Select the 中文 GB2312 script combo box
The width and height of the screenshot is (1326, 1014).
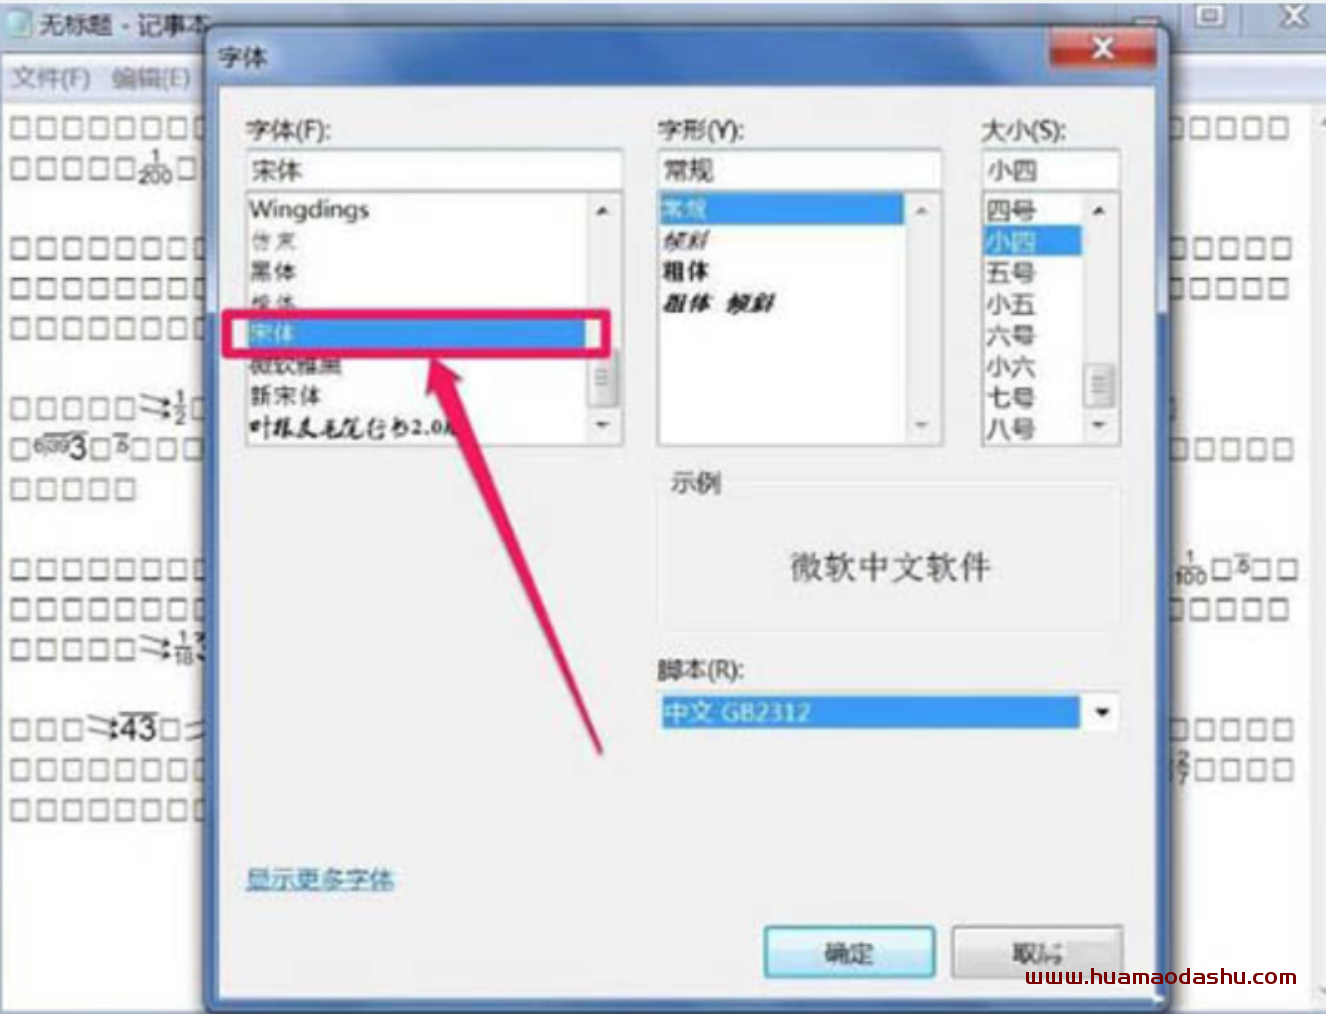[888, 713]
